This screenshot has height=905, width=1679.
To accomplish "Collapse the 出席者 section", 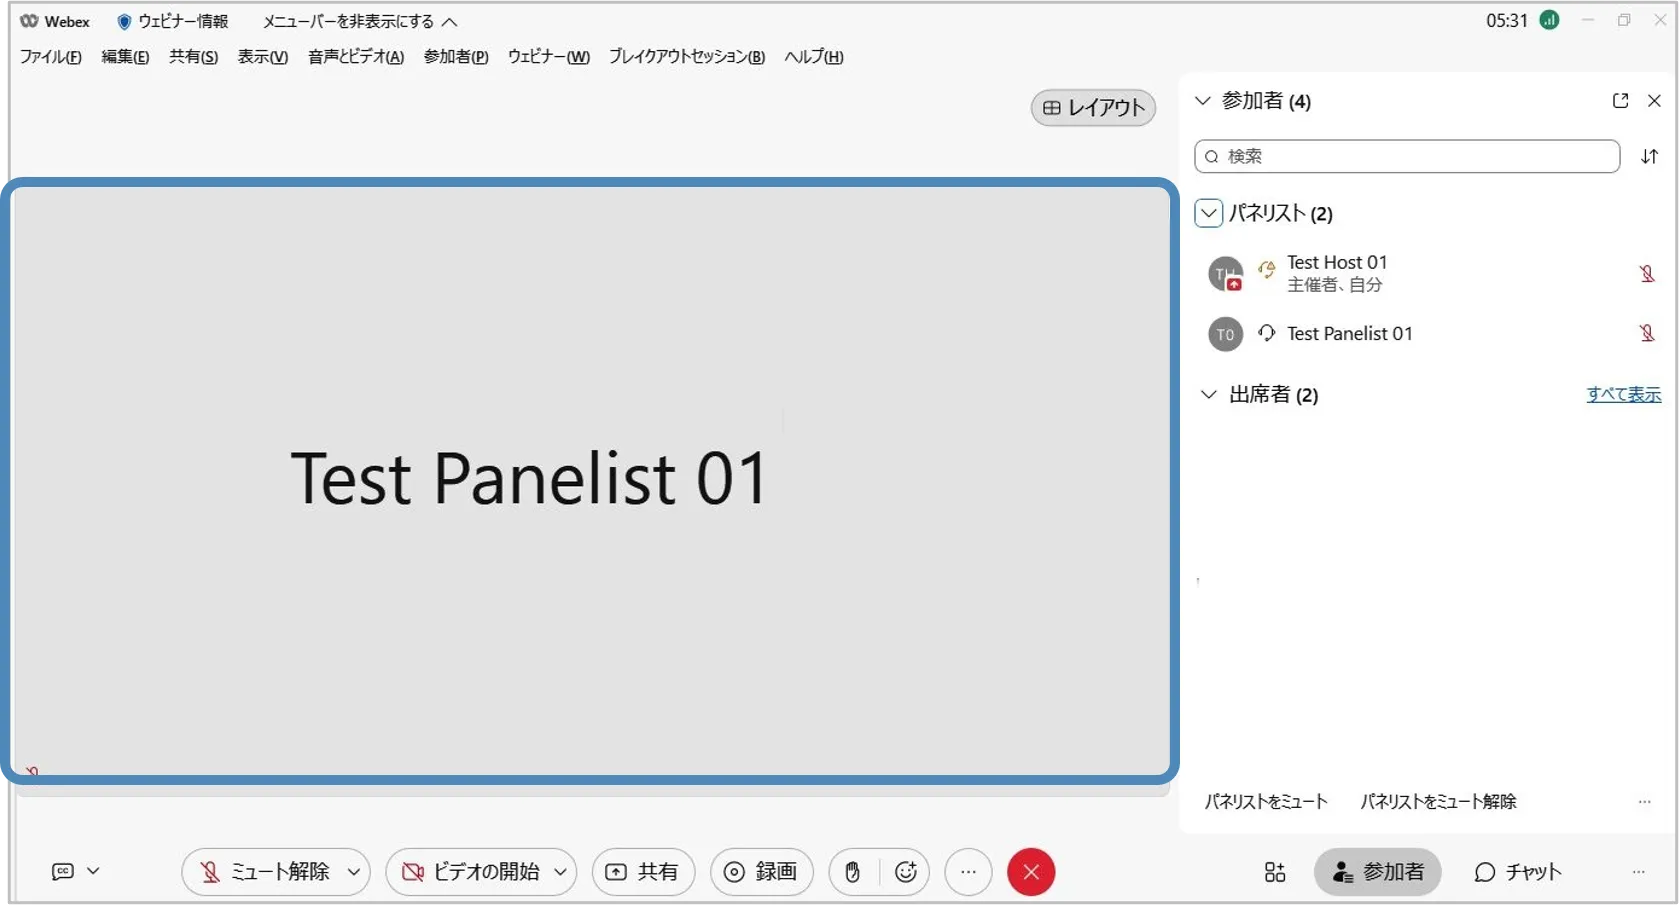I will [1208, 395].
